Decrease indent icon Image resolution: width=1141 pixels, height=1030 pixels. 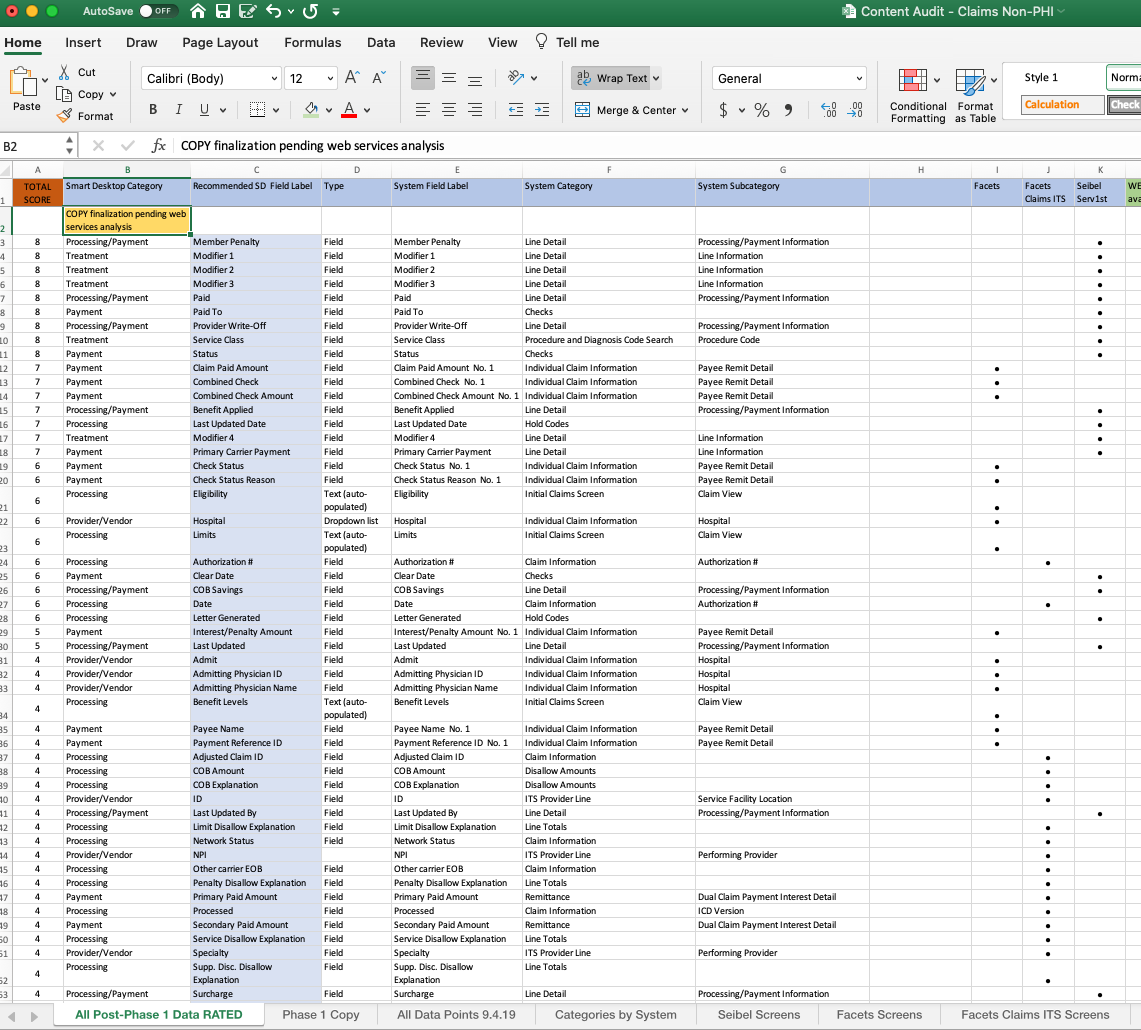[x=516, y=109]
